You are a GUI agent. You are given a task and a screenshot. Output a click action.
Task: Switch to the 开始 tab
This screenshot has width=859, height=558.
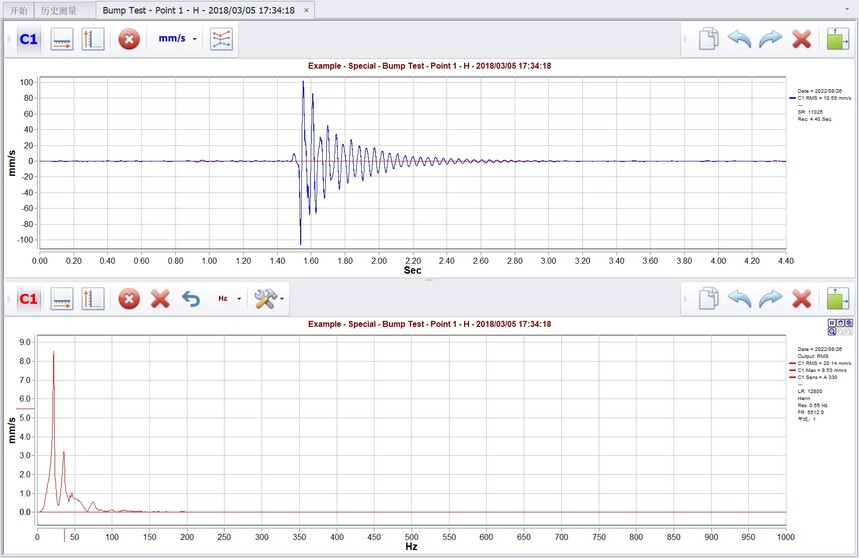[x=17, y=10]
